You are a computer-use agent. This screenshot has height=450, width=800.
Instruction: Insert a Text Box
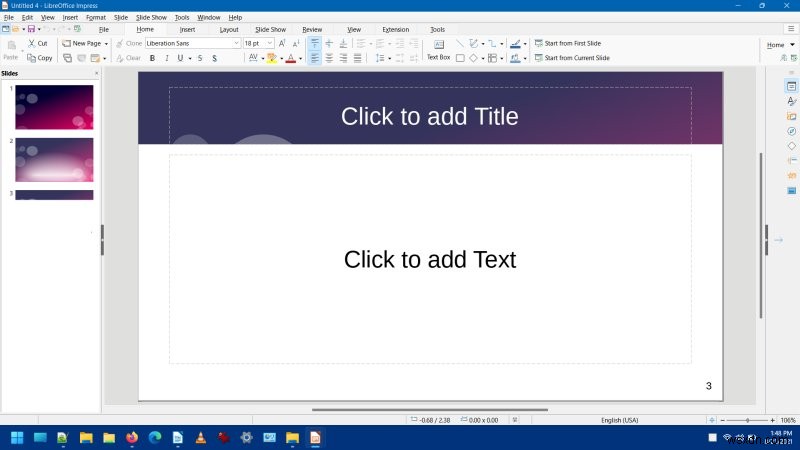pos(438,50)
